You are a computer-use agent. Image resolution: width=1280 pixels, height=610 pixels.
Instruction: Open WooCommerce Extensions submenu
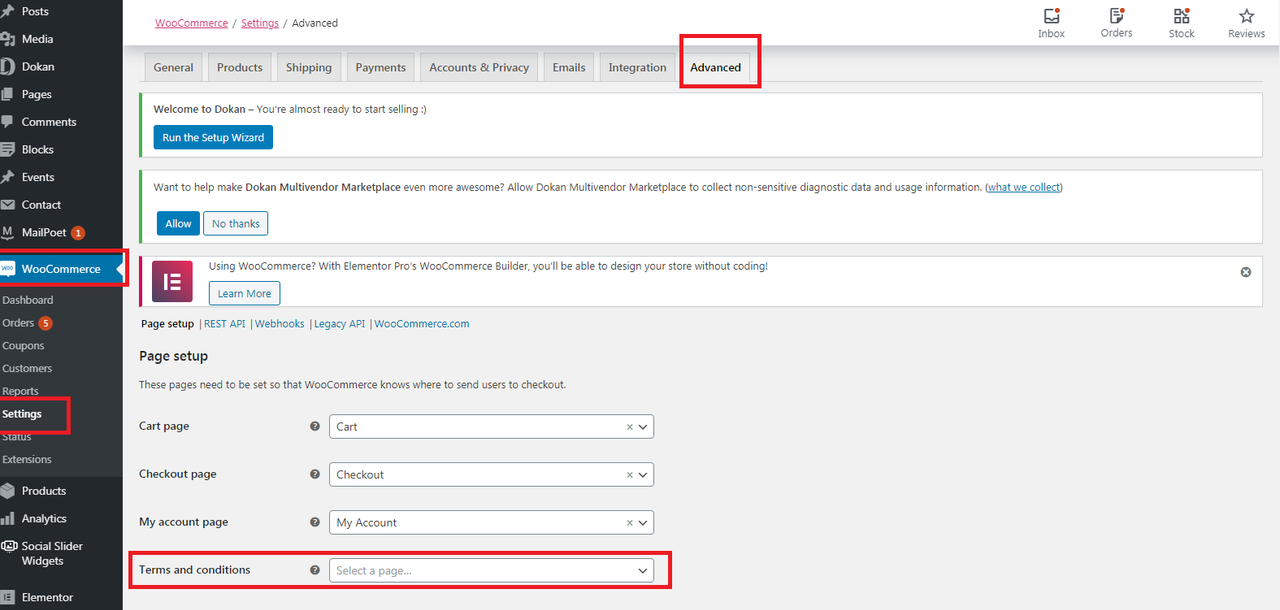pos(27,460)
